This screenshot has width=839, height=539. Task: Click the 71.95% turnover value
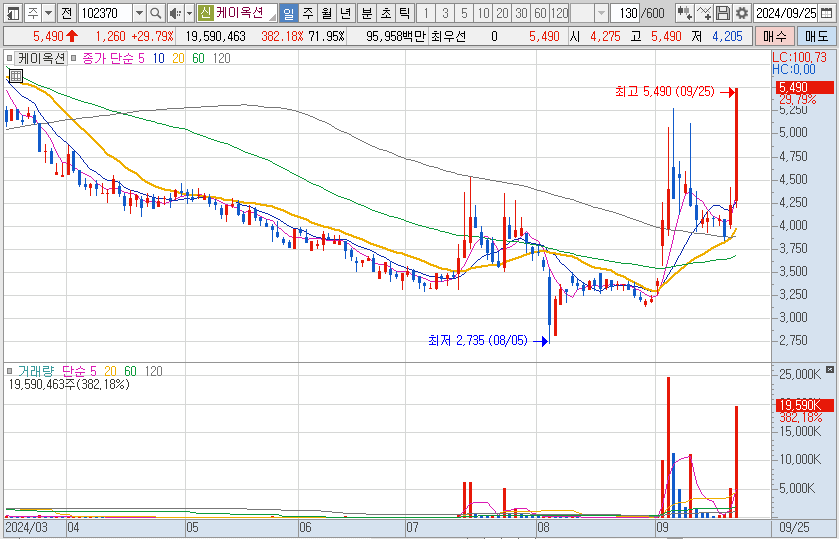point(326,36)
